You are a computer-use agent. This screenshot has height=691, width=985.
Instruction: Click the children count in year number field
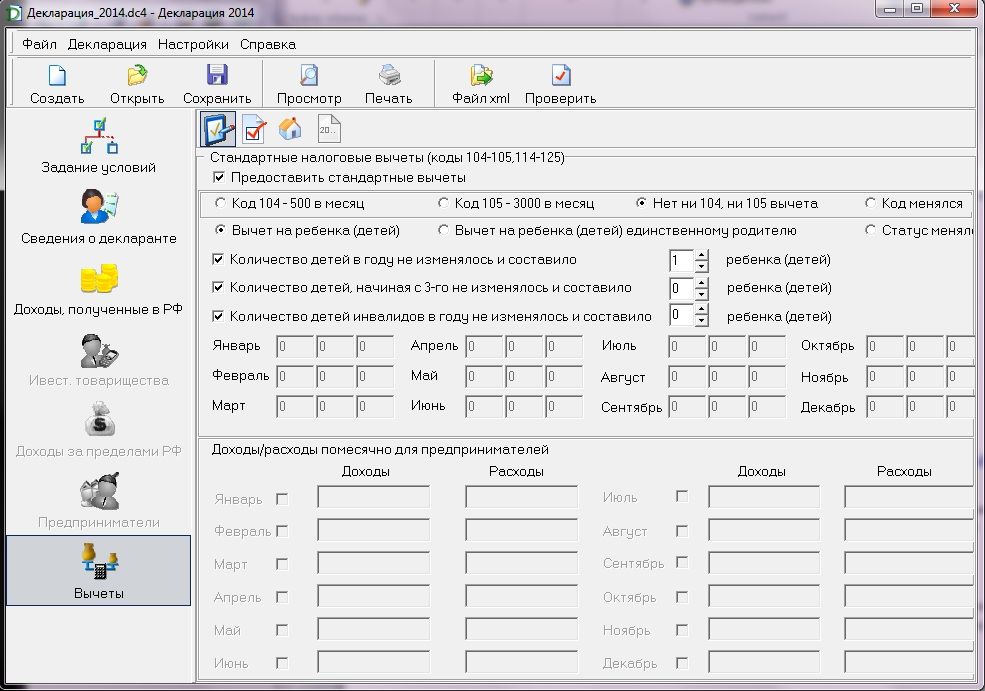680,260
